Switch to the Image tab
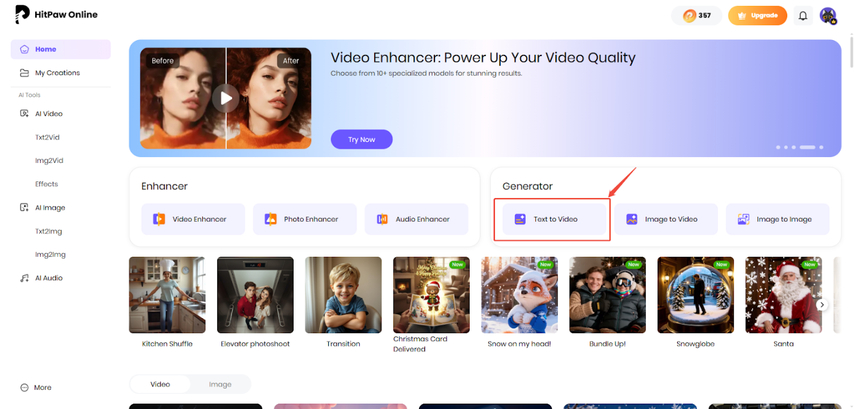 (x=220, y=384)
